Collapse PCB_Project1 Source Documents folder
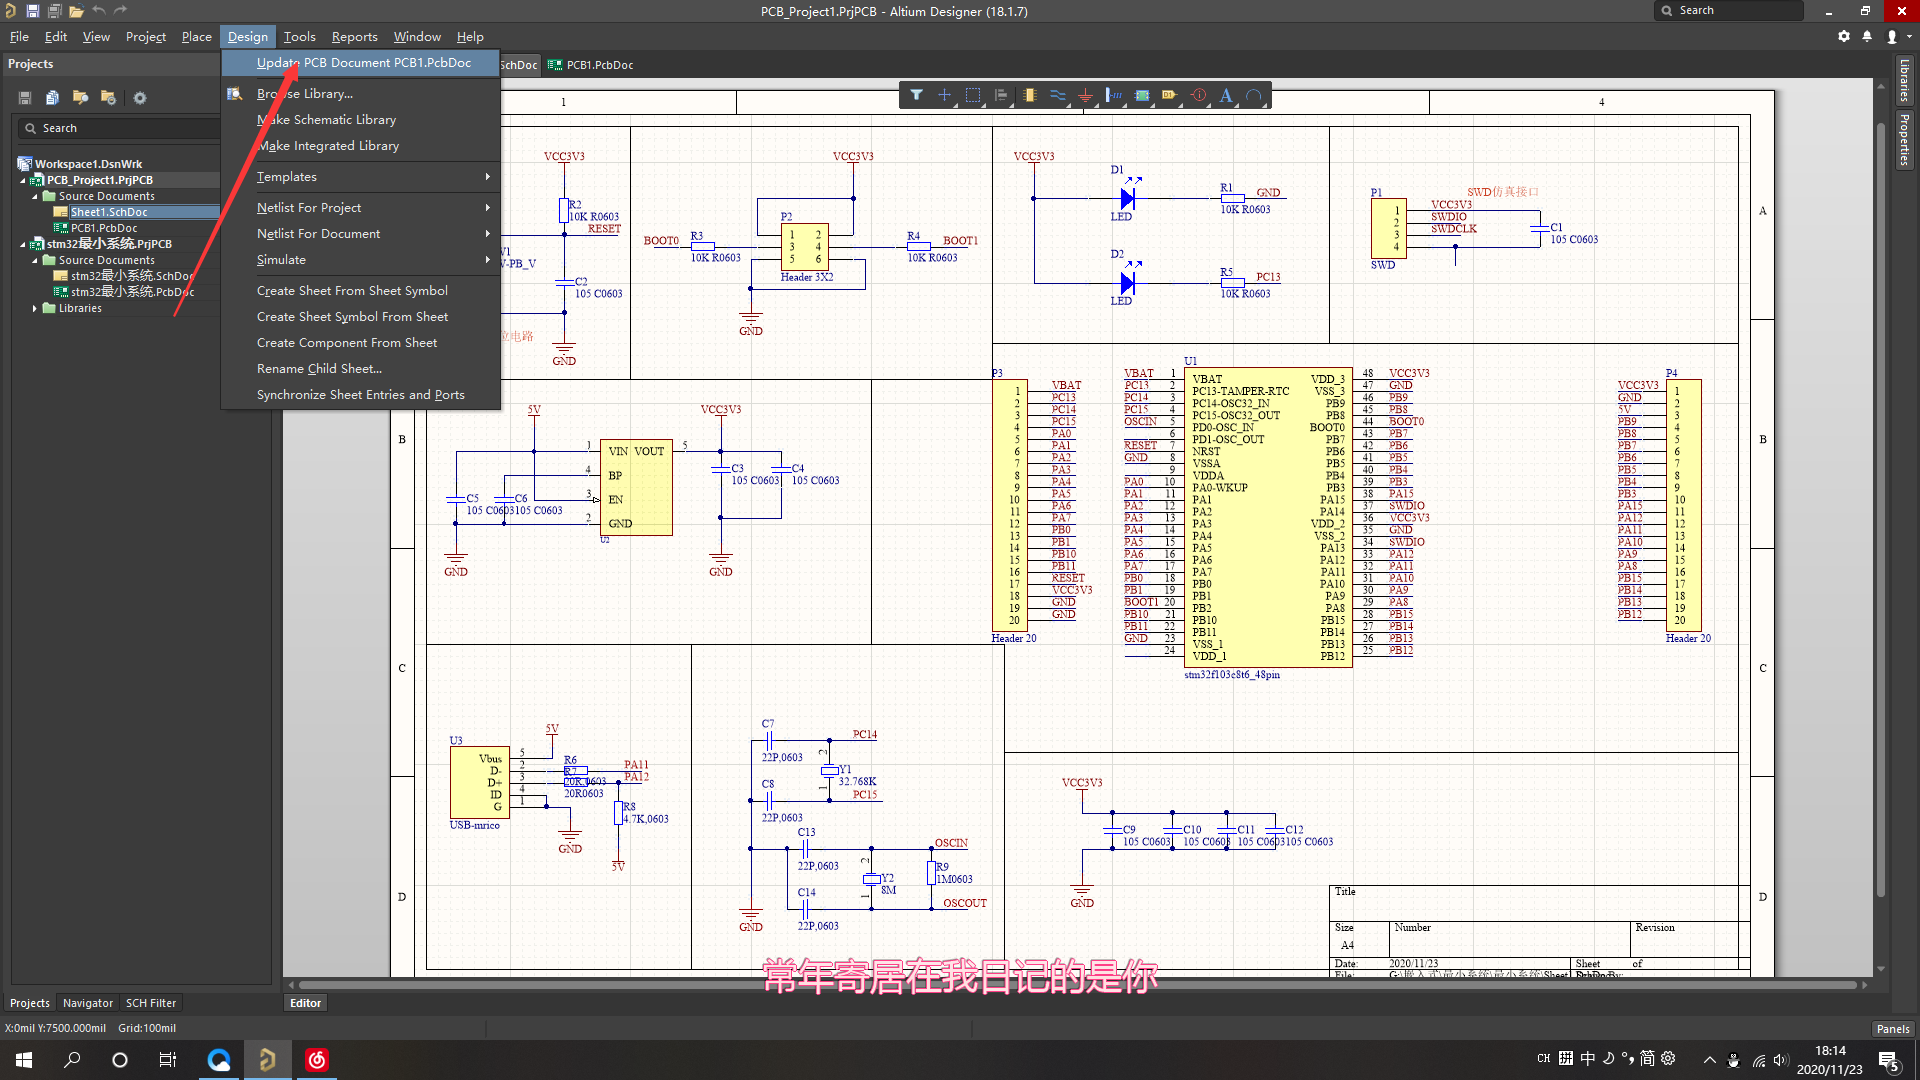This screenshot has width=1920, height=1080. pos(35,197)
